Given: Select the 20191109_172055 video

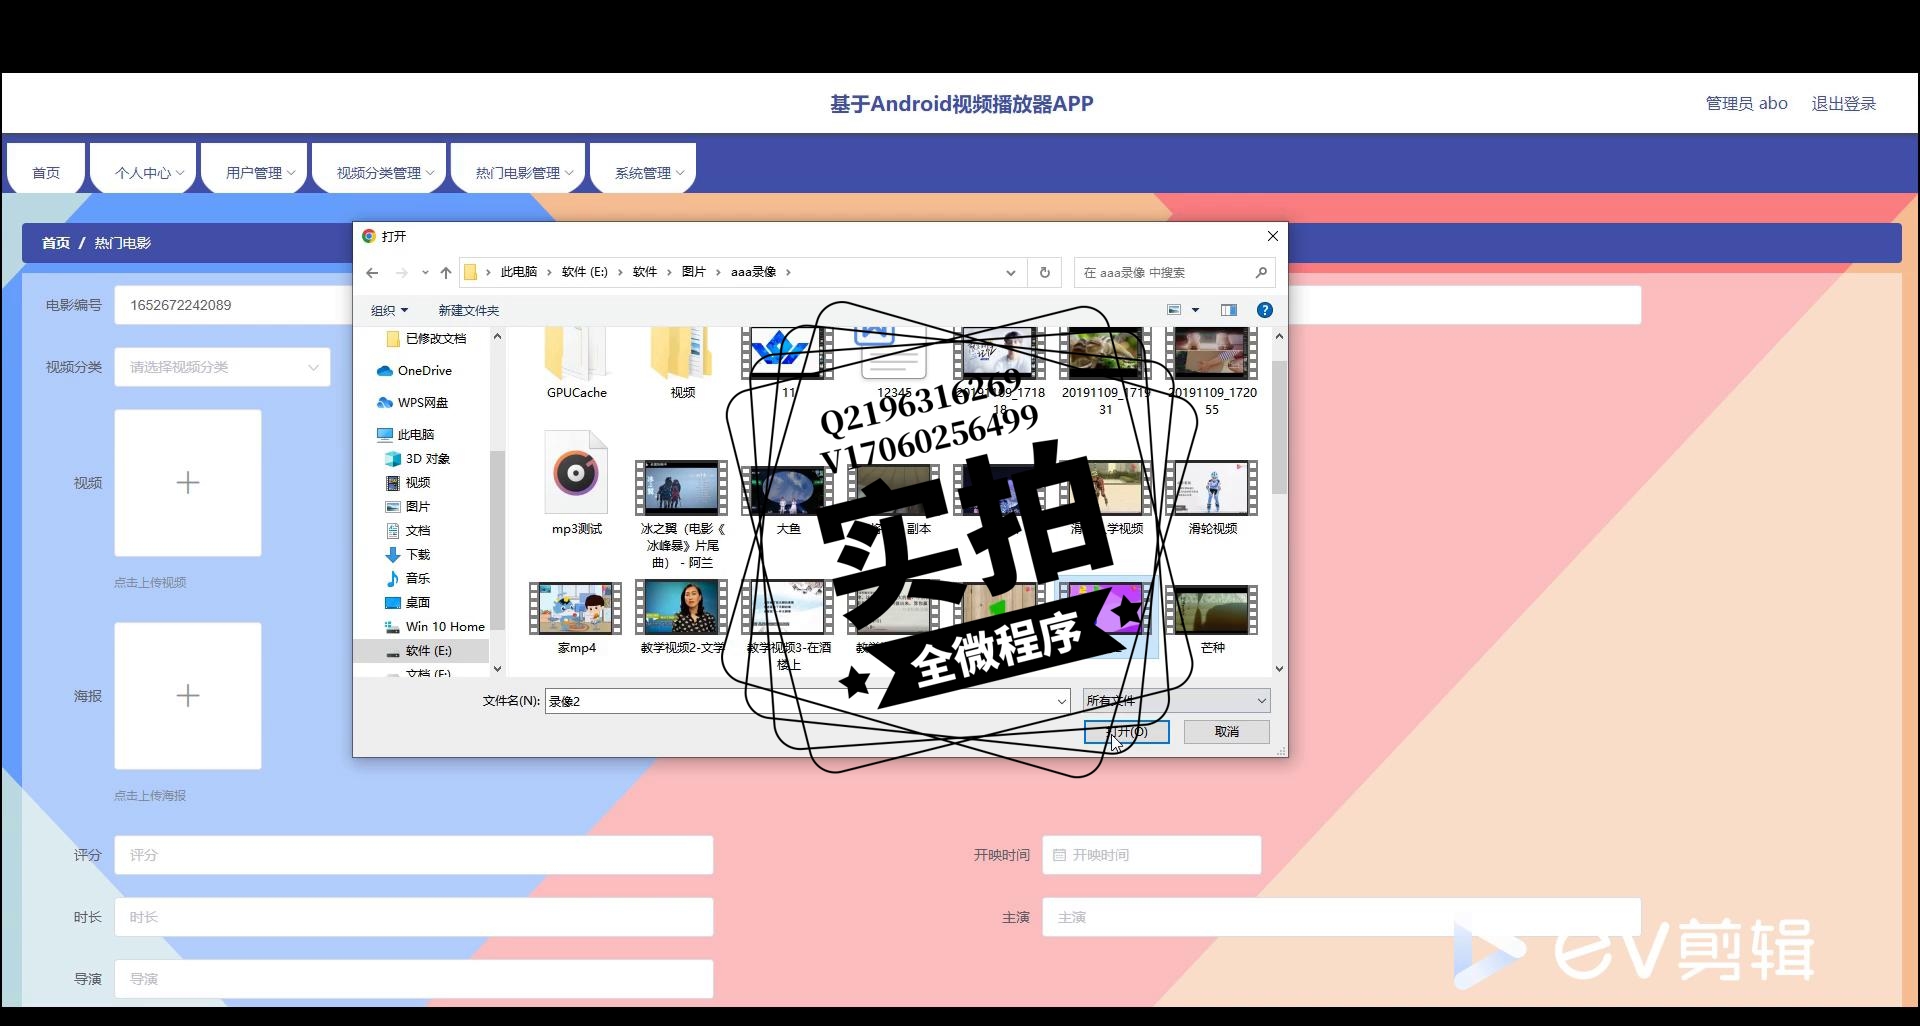Looking at the screenshot, I should click(x=1212, y=372).
